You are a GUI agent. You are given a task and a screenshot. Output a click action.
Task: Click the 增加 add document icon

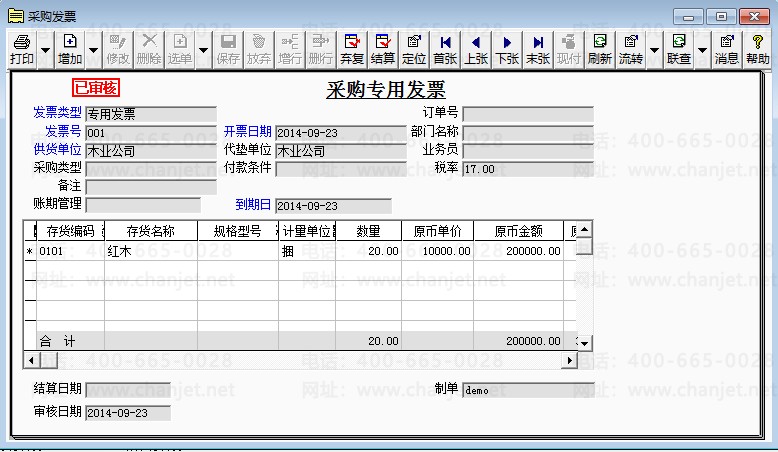[x=70, y=50]
